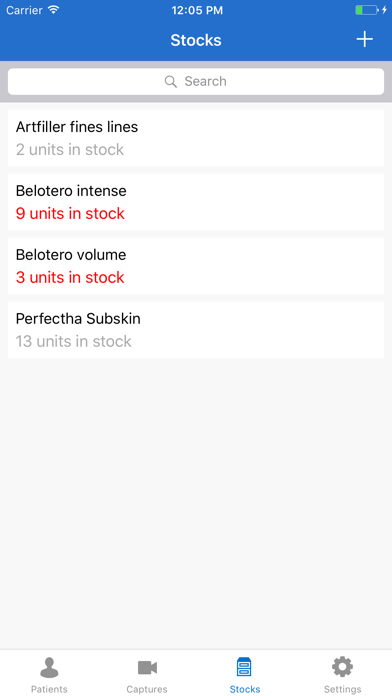Choose the Perfectha Subskin product
Viewport: 392px width, 696px height.
[196, 330]
